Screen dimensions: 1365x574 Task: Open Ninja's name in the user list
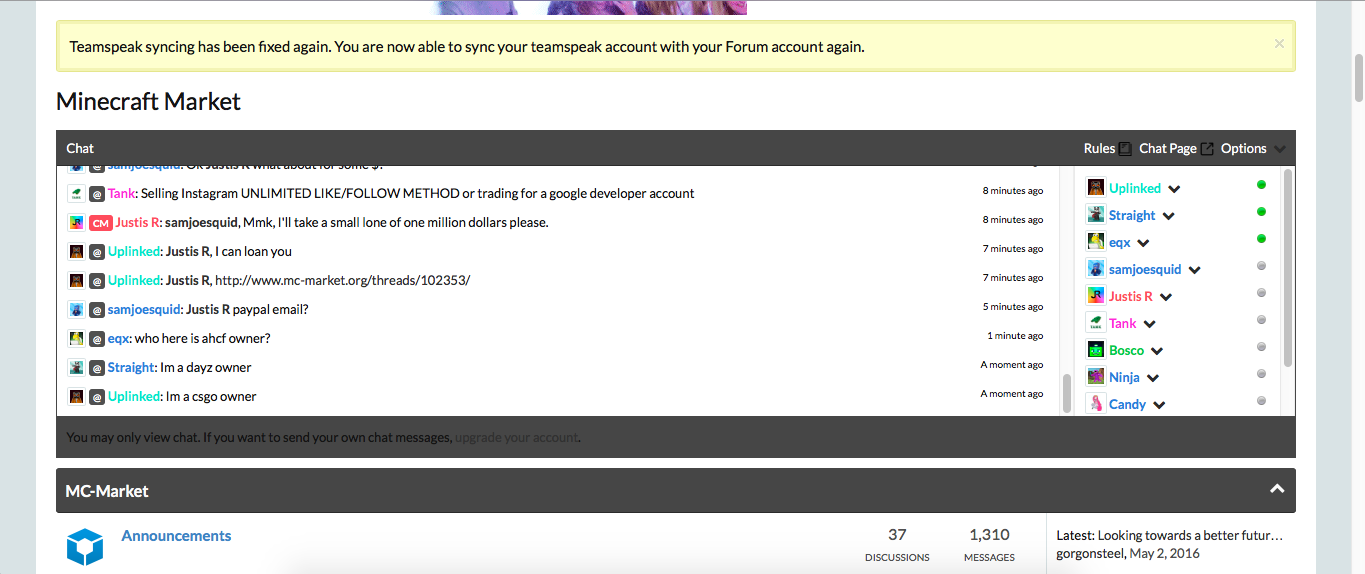pos(1124,377)
